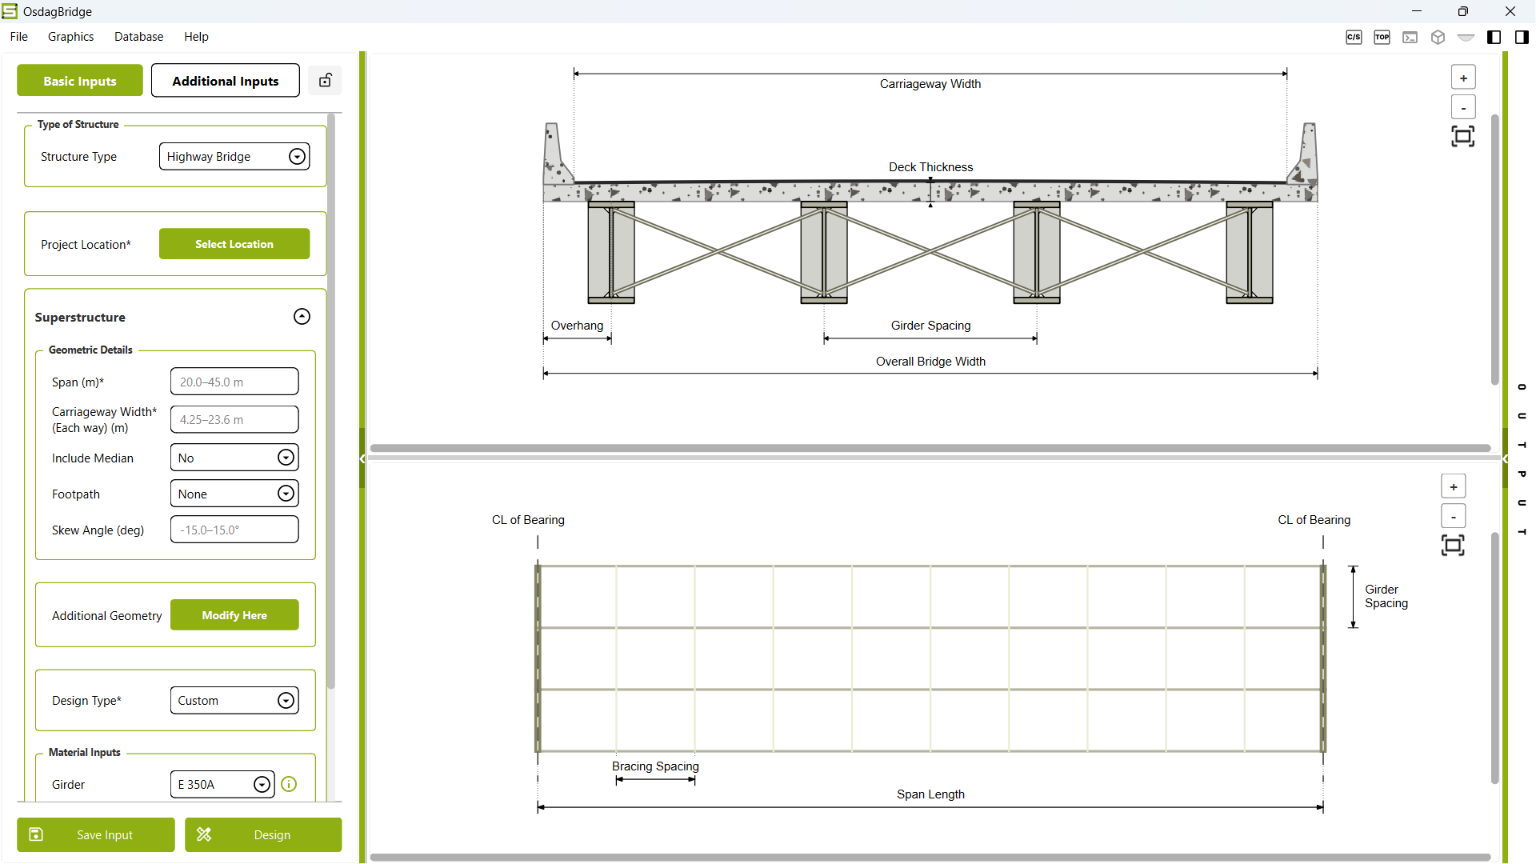Image resolution: width=1536 pixels, height=864 pixels.
Task: Click the Skew Angle input field
Action: (234, 530)
